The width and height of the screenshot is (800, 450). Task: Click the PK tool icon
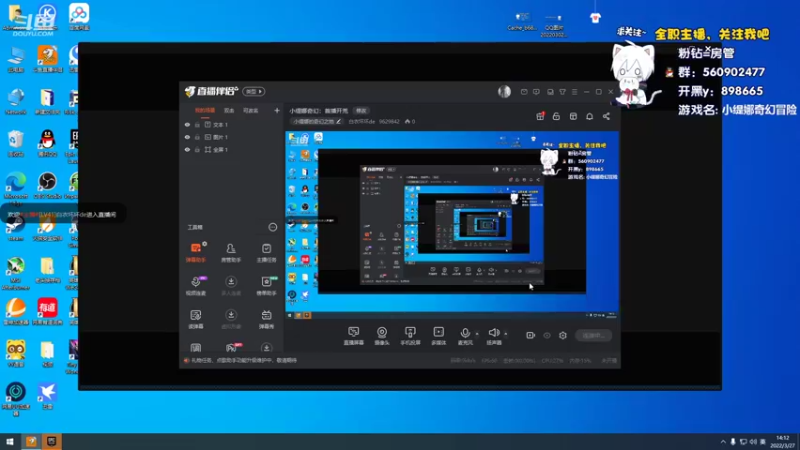(231, 348)
